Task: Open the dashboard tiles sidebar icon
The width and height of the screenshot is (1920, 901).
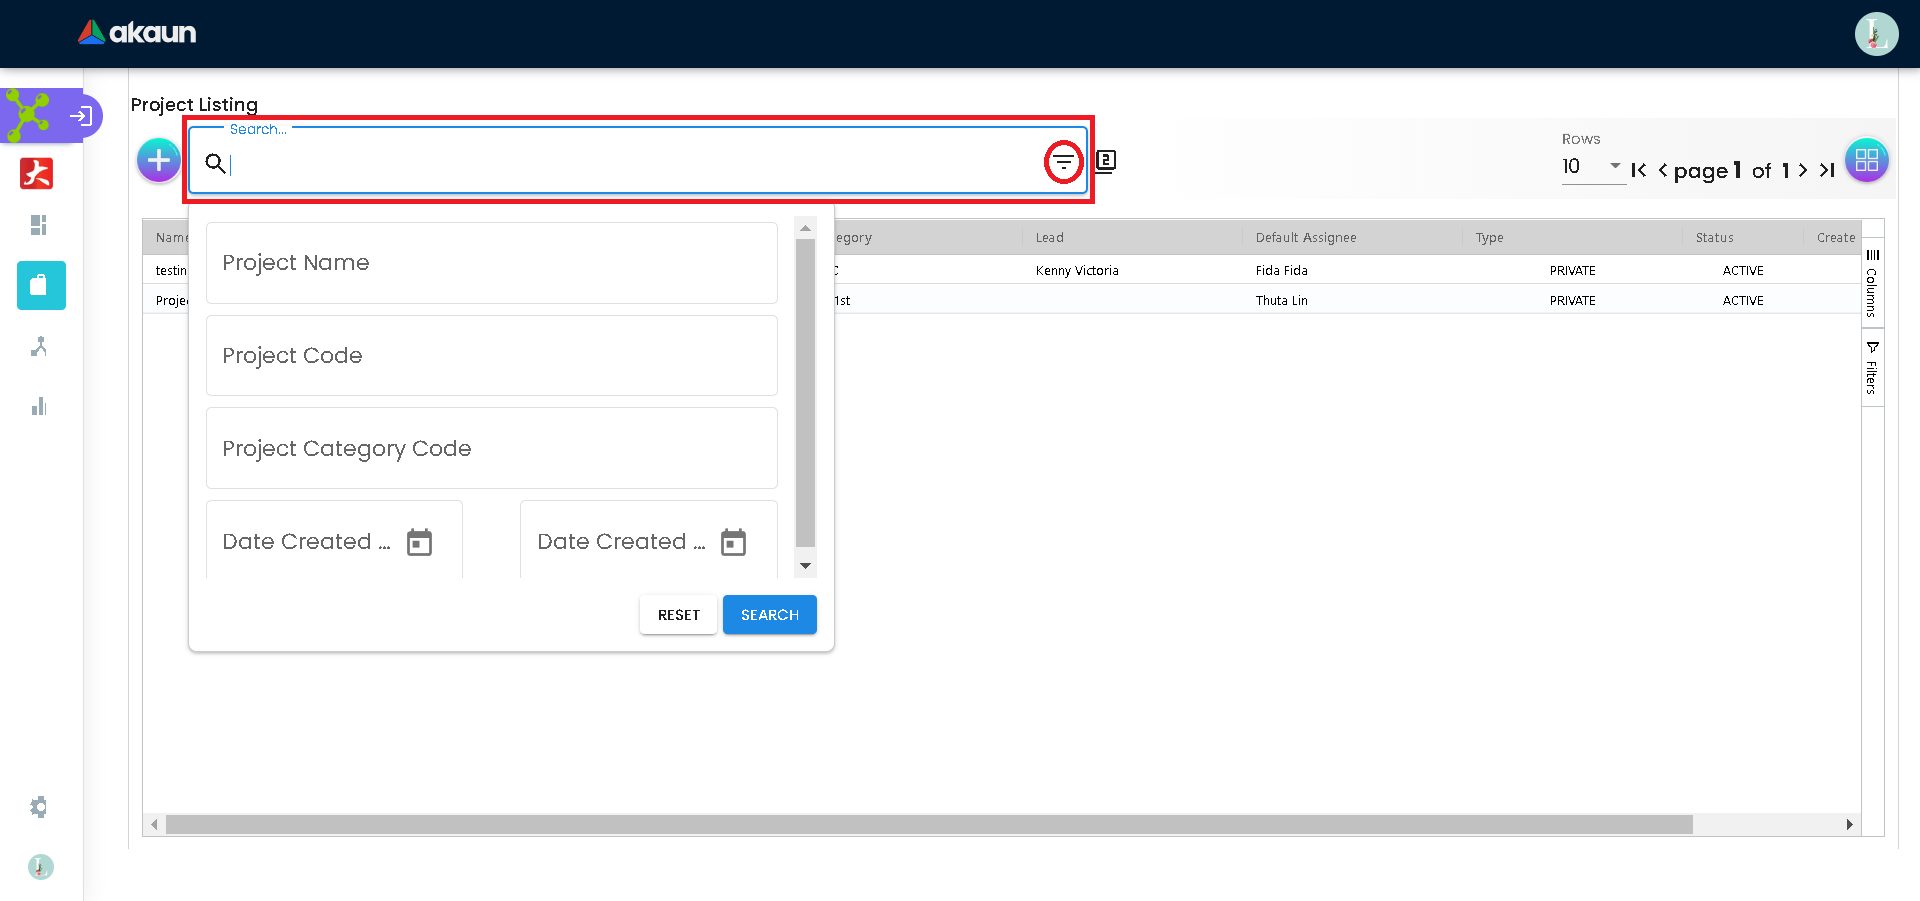Action: click(39, 225)
